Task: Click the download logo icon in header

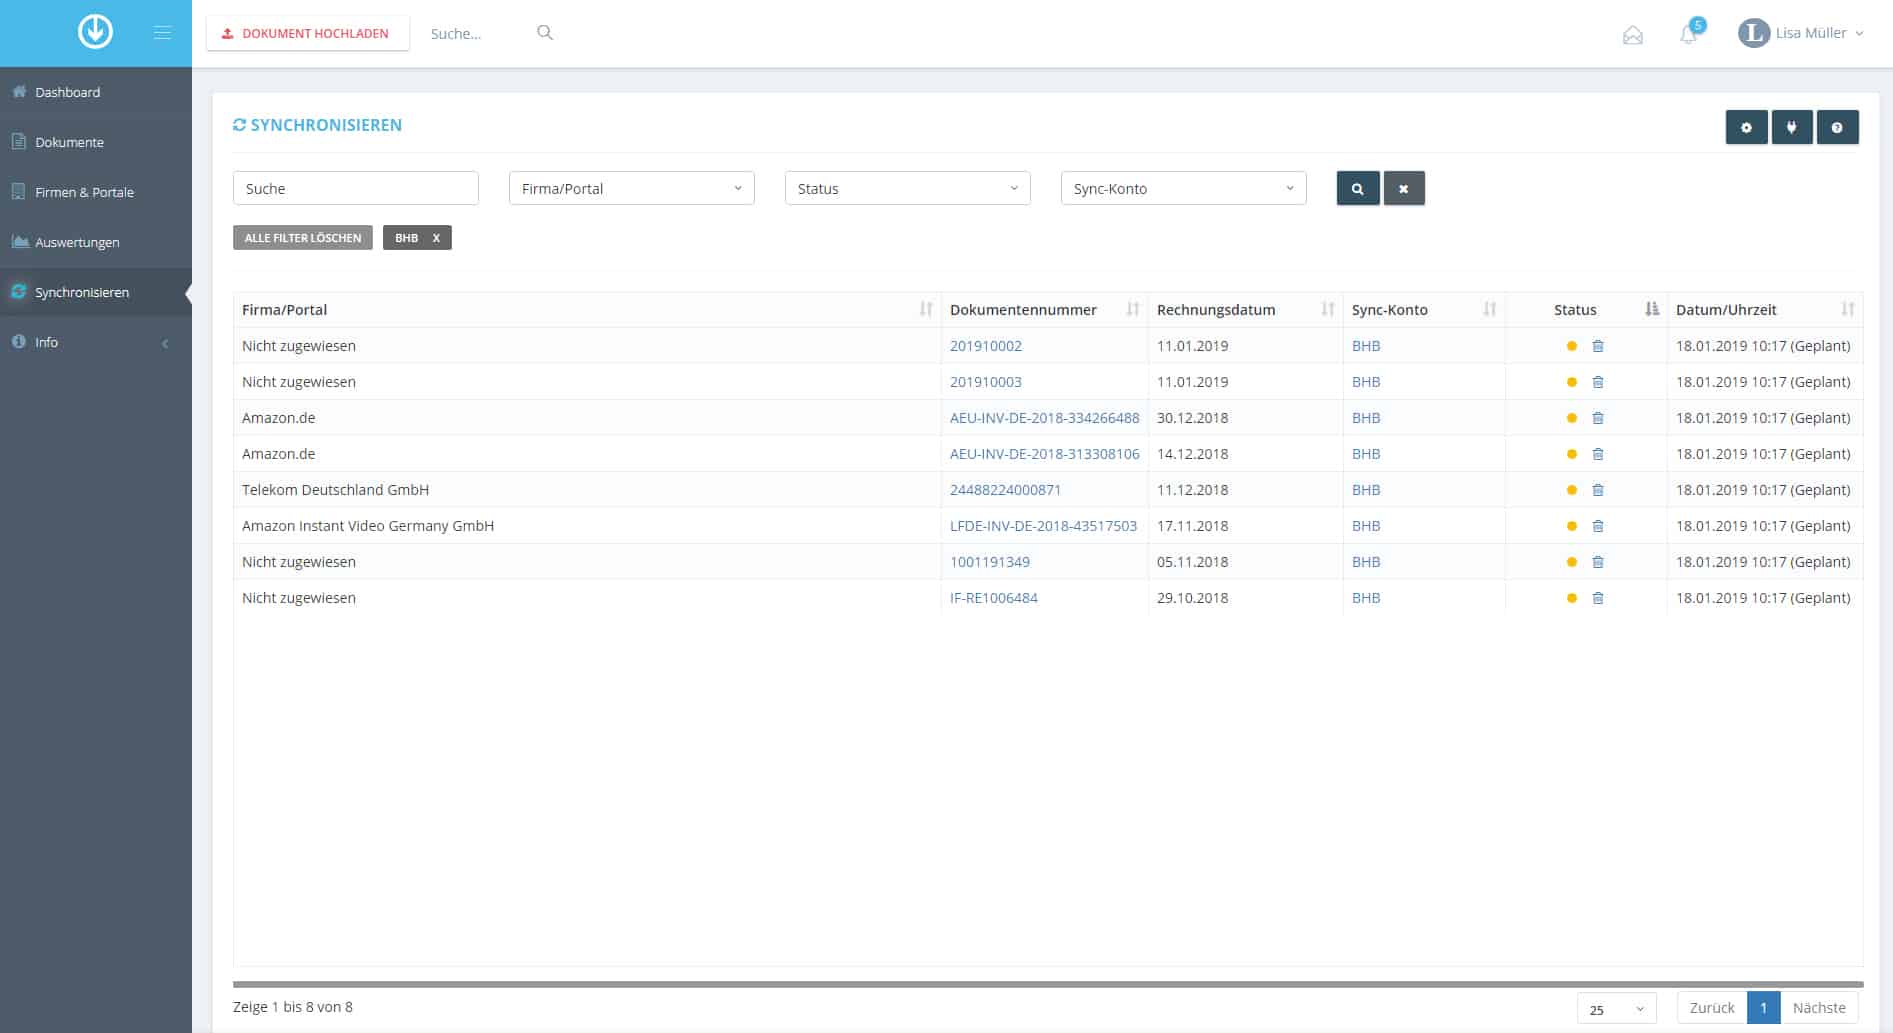Action: tap(95, 32)
